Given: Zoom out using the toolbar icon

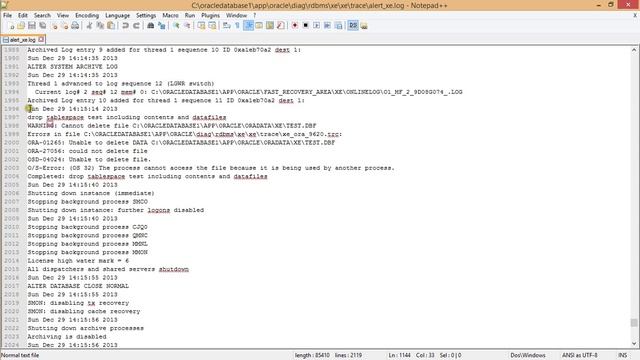Looking at the screenshot, I should pyautogui.click(x=187, y=26).
